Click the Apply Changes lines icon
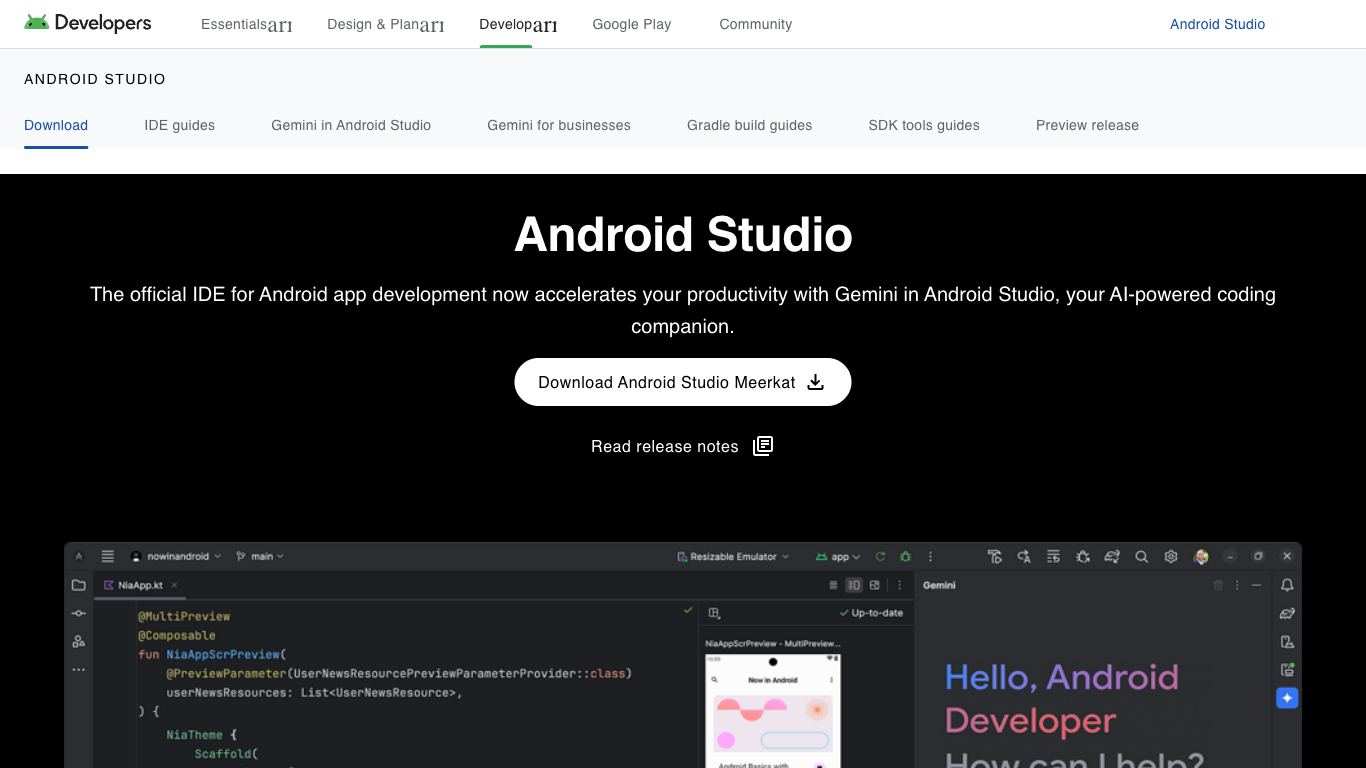Screen dimensions: 1366x768 (x=1053, y=557)
